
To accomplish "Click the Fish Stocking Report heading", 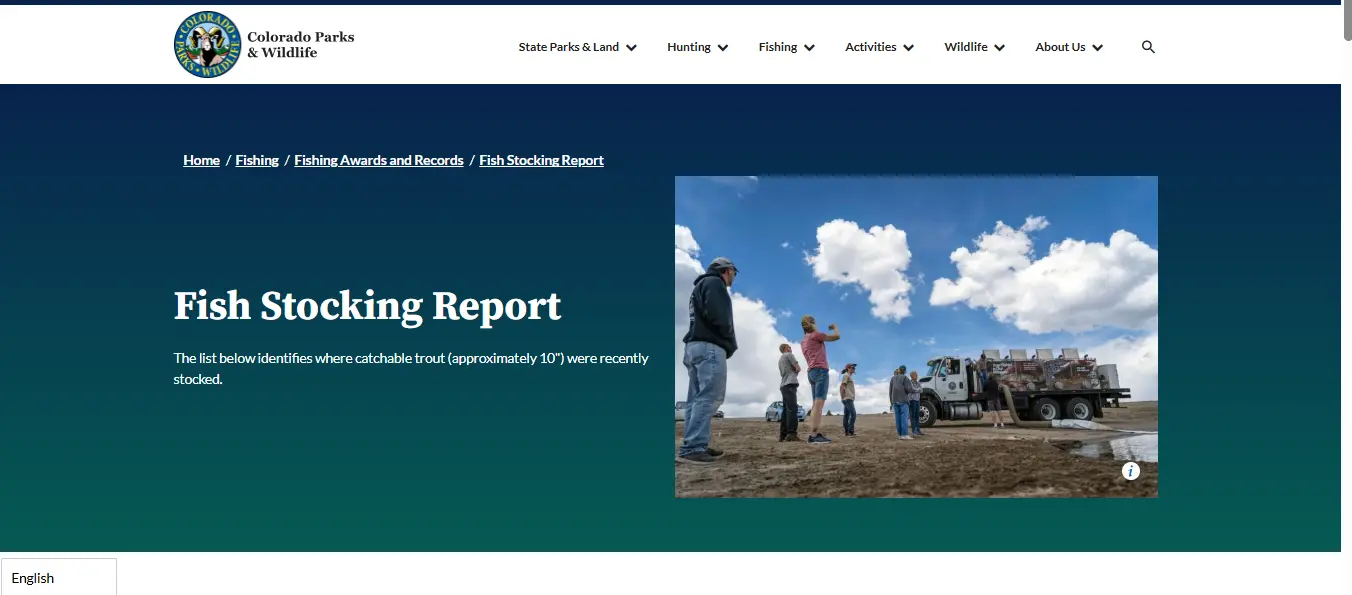I will pyautogui.click(x=368, y=306).
